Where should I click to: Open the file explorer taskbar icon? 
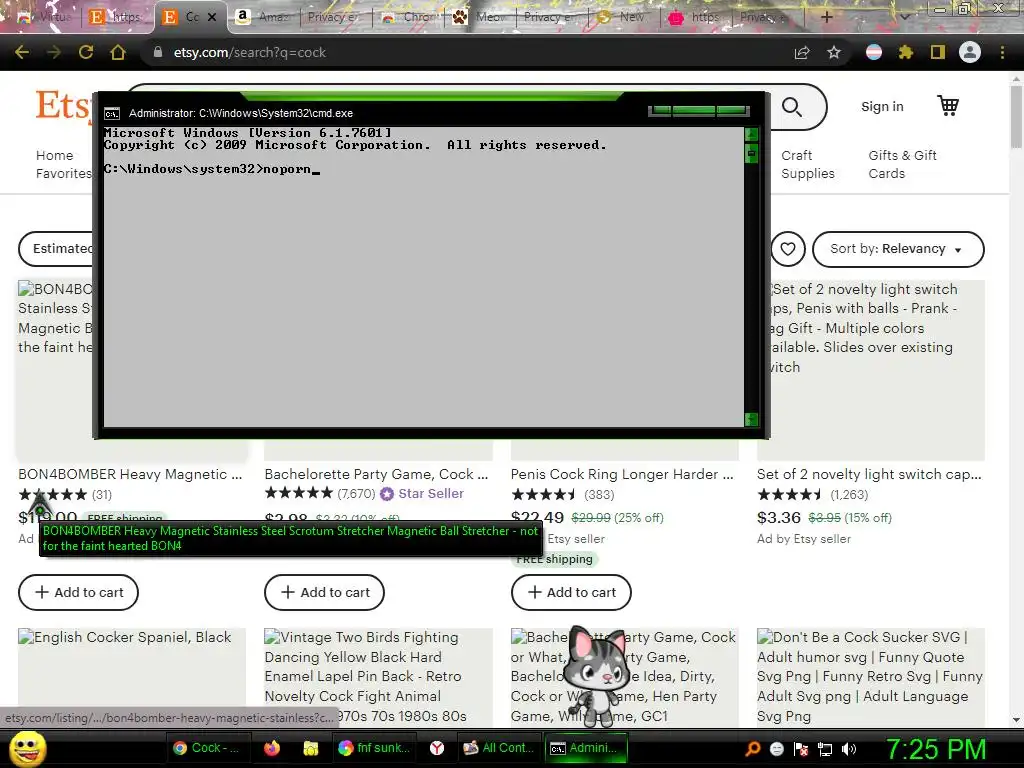point(310,748)
